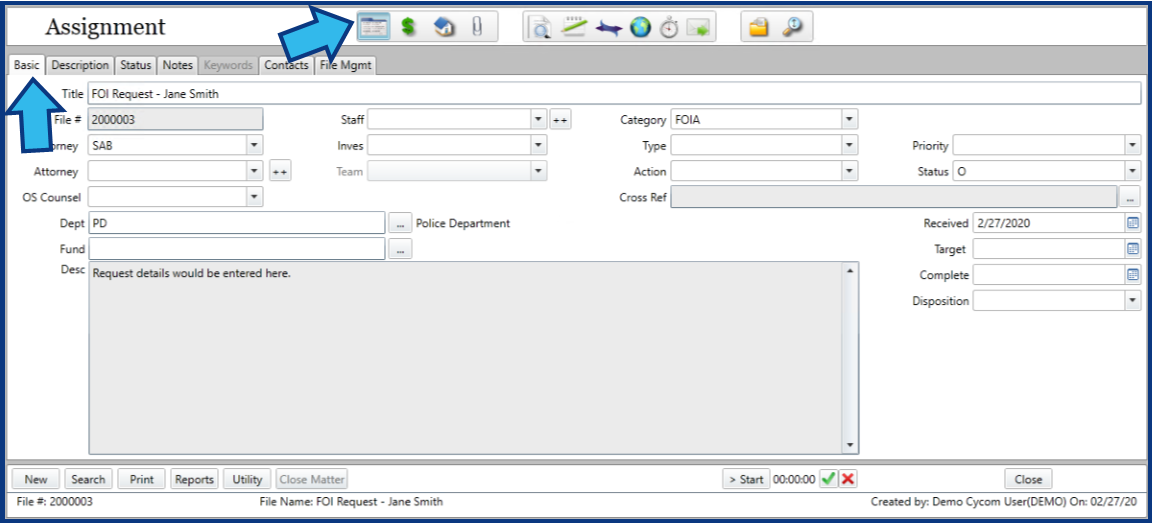Viewport: 1153px width, 524px height.
Task: Click the blue house icon
Action: (x=444, y=27)
